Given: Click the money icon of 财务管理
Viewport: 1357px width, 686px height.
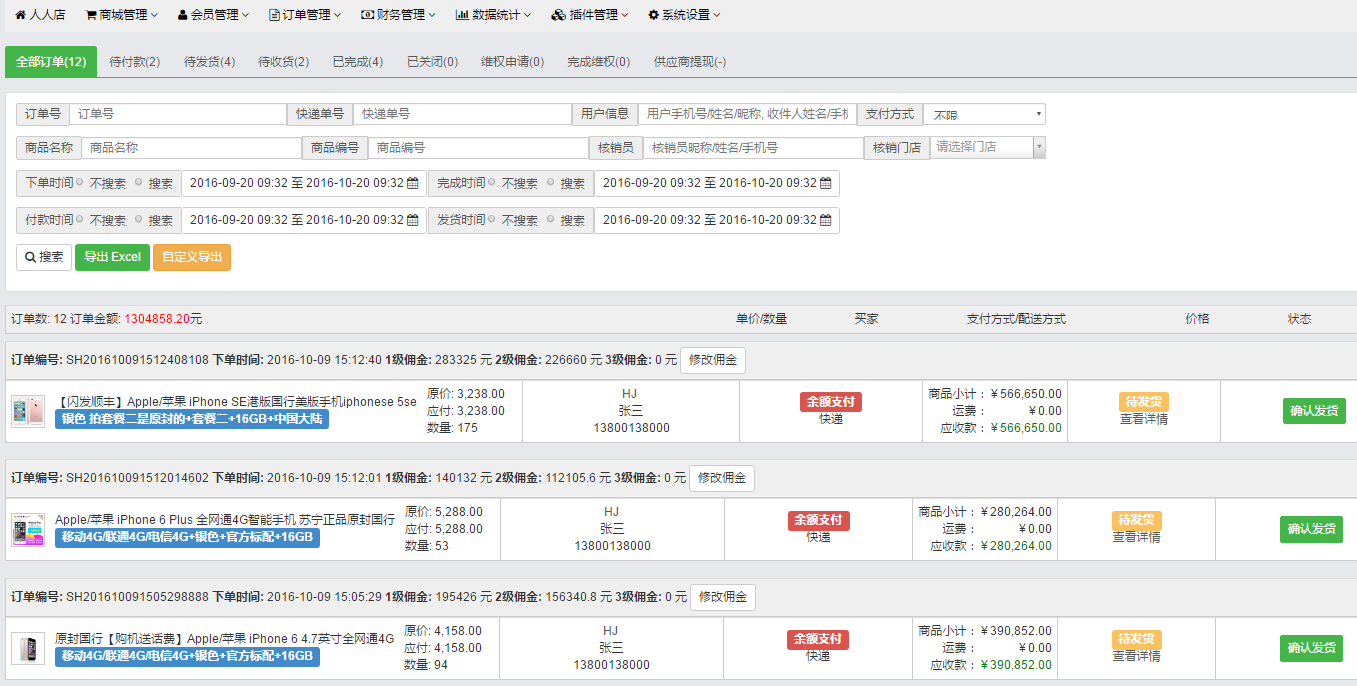Looking at the screenshot, I should coord(367,15).
